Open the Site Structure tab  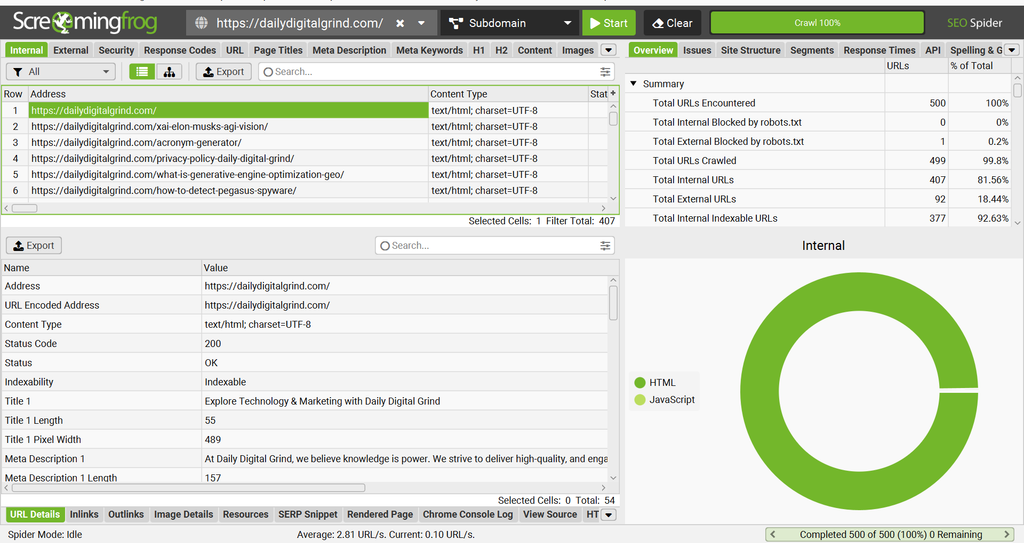[750, 50]
